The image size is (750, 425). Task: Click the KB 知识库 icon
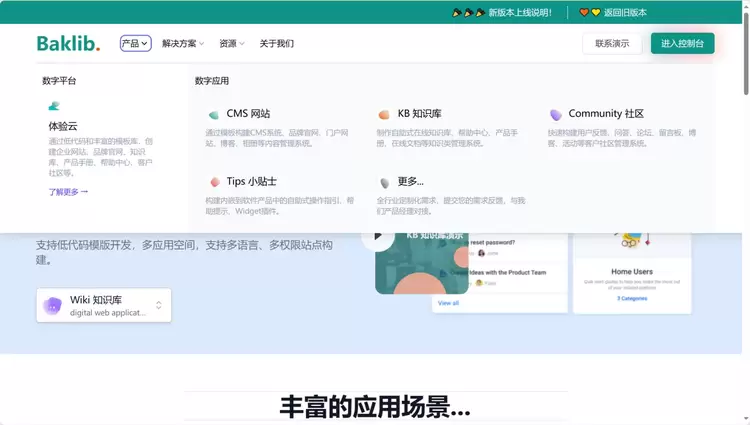pos(384,115)
